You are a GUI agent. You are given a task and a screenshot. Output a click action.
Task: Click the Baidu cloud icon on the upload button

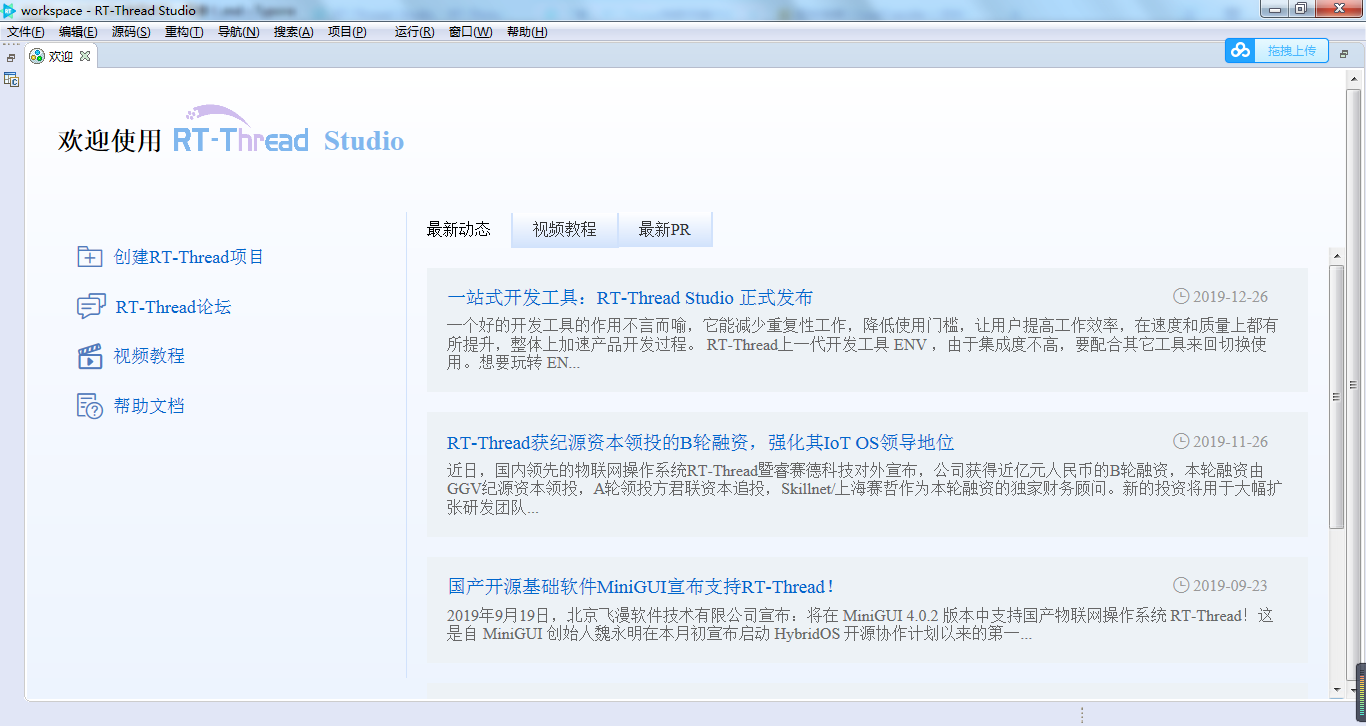pos(1240,50)
